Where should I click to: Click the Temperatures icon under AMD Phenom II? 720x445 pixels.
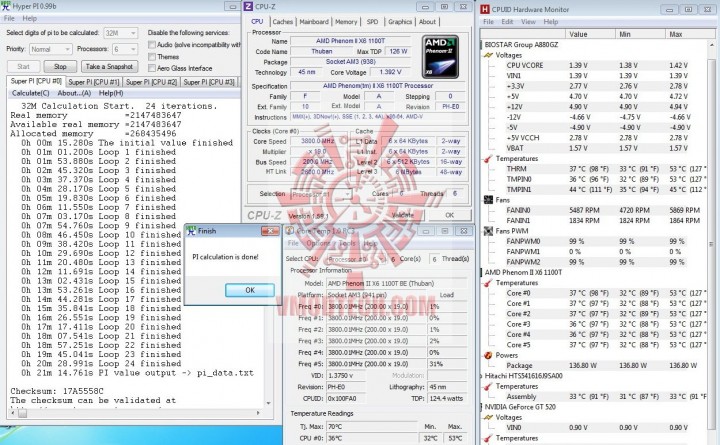(x=489, y=283)
